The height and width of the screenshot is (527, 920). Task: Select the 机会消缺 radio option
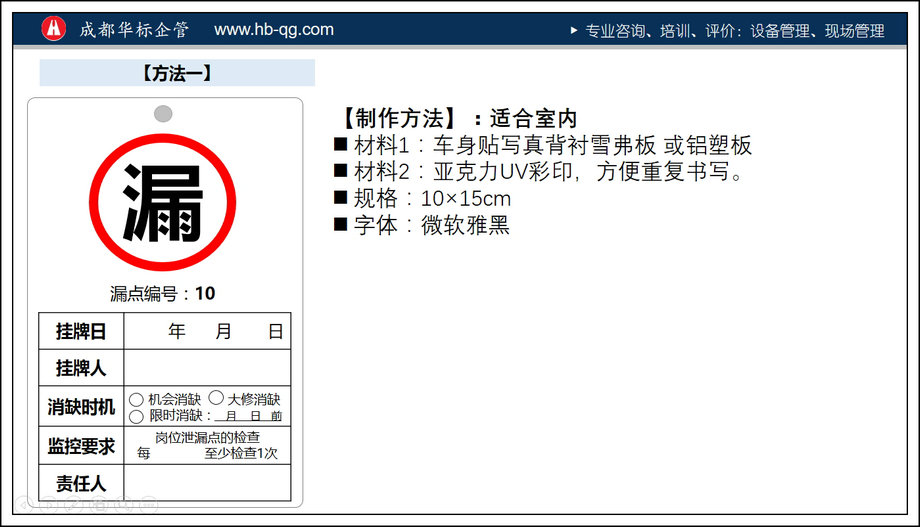coord(136,399)
